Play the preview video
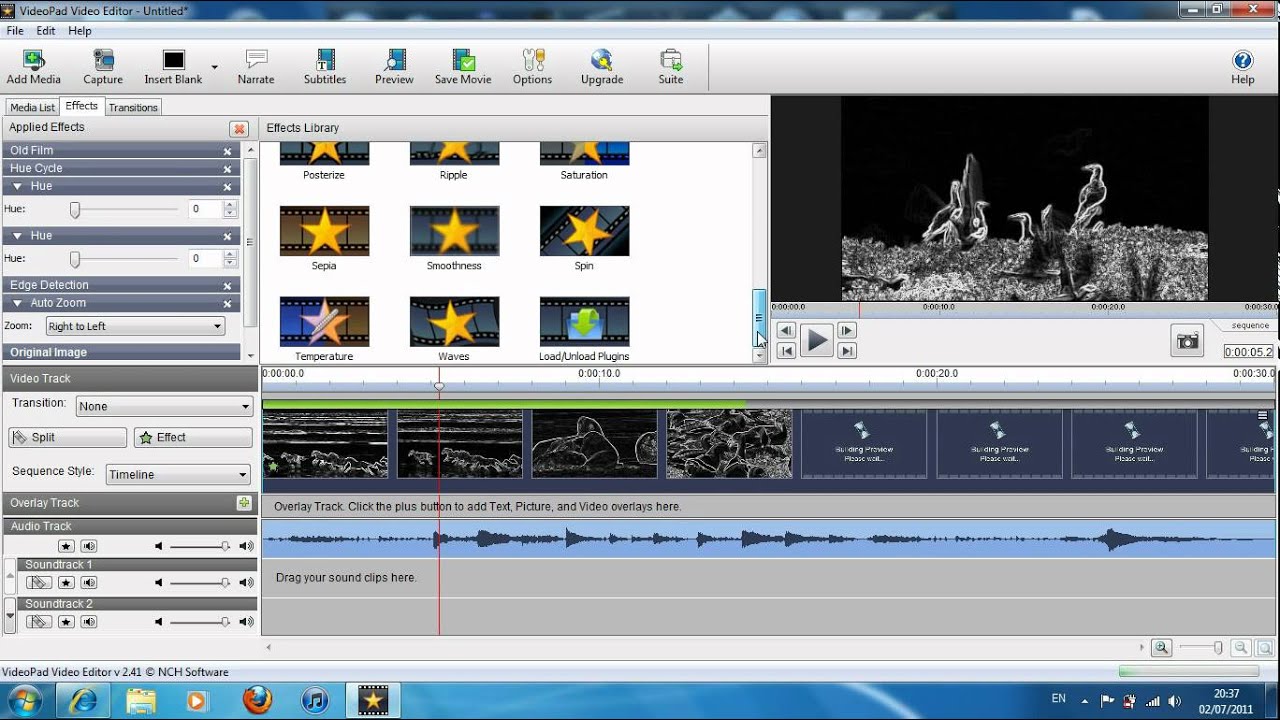The image size is (1280, 720). pos(817,341)
